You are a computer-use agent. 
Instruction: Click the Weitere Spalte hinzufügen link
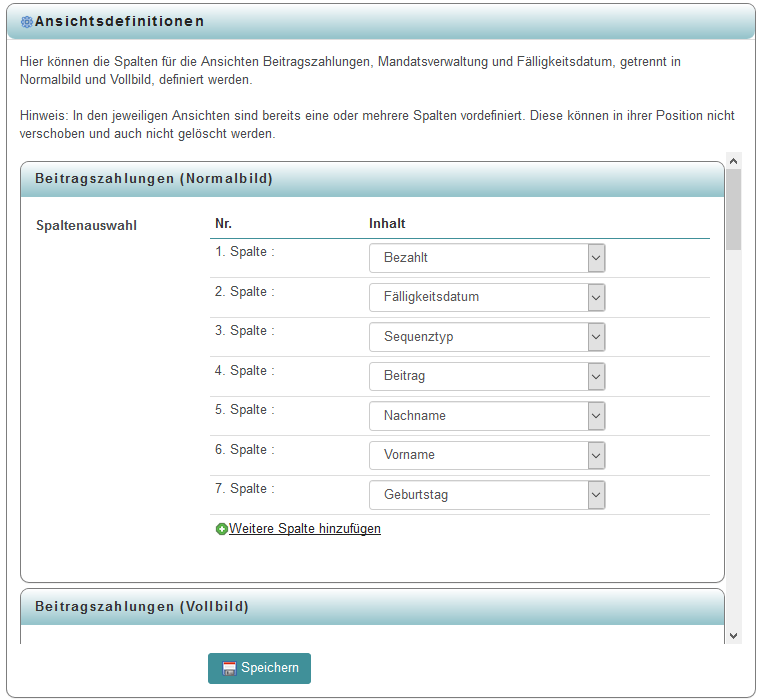[x=304, y=529]
